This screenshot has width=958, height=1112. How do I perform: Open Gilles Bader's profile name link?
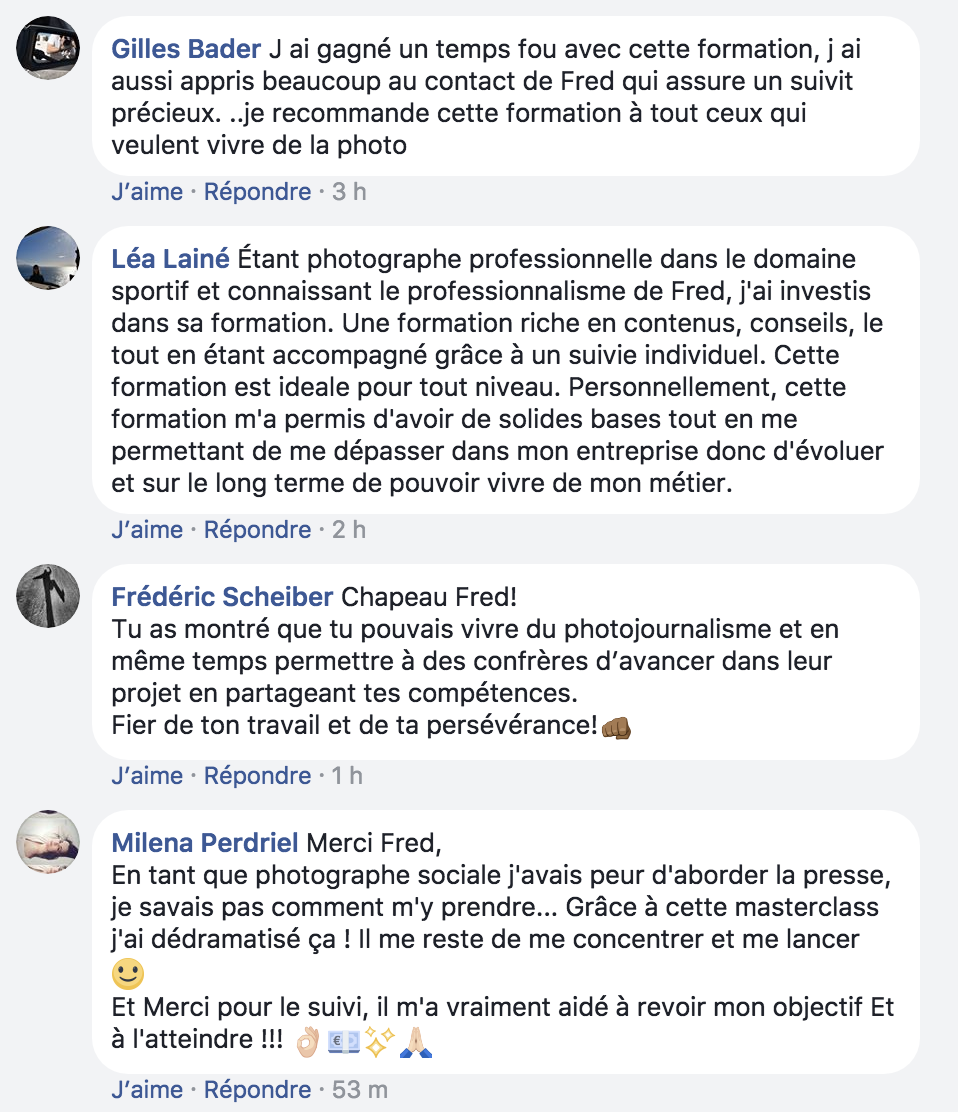click(x=186, y=49)
